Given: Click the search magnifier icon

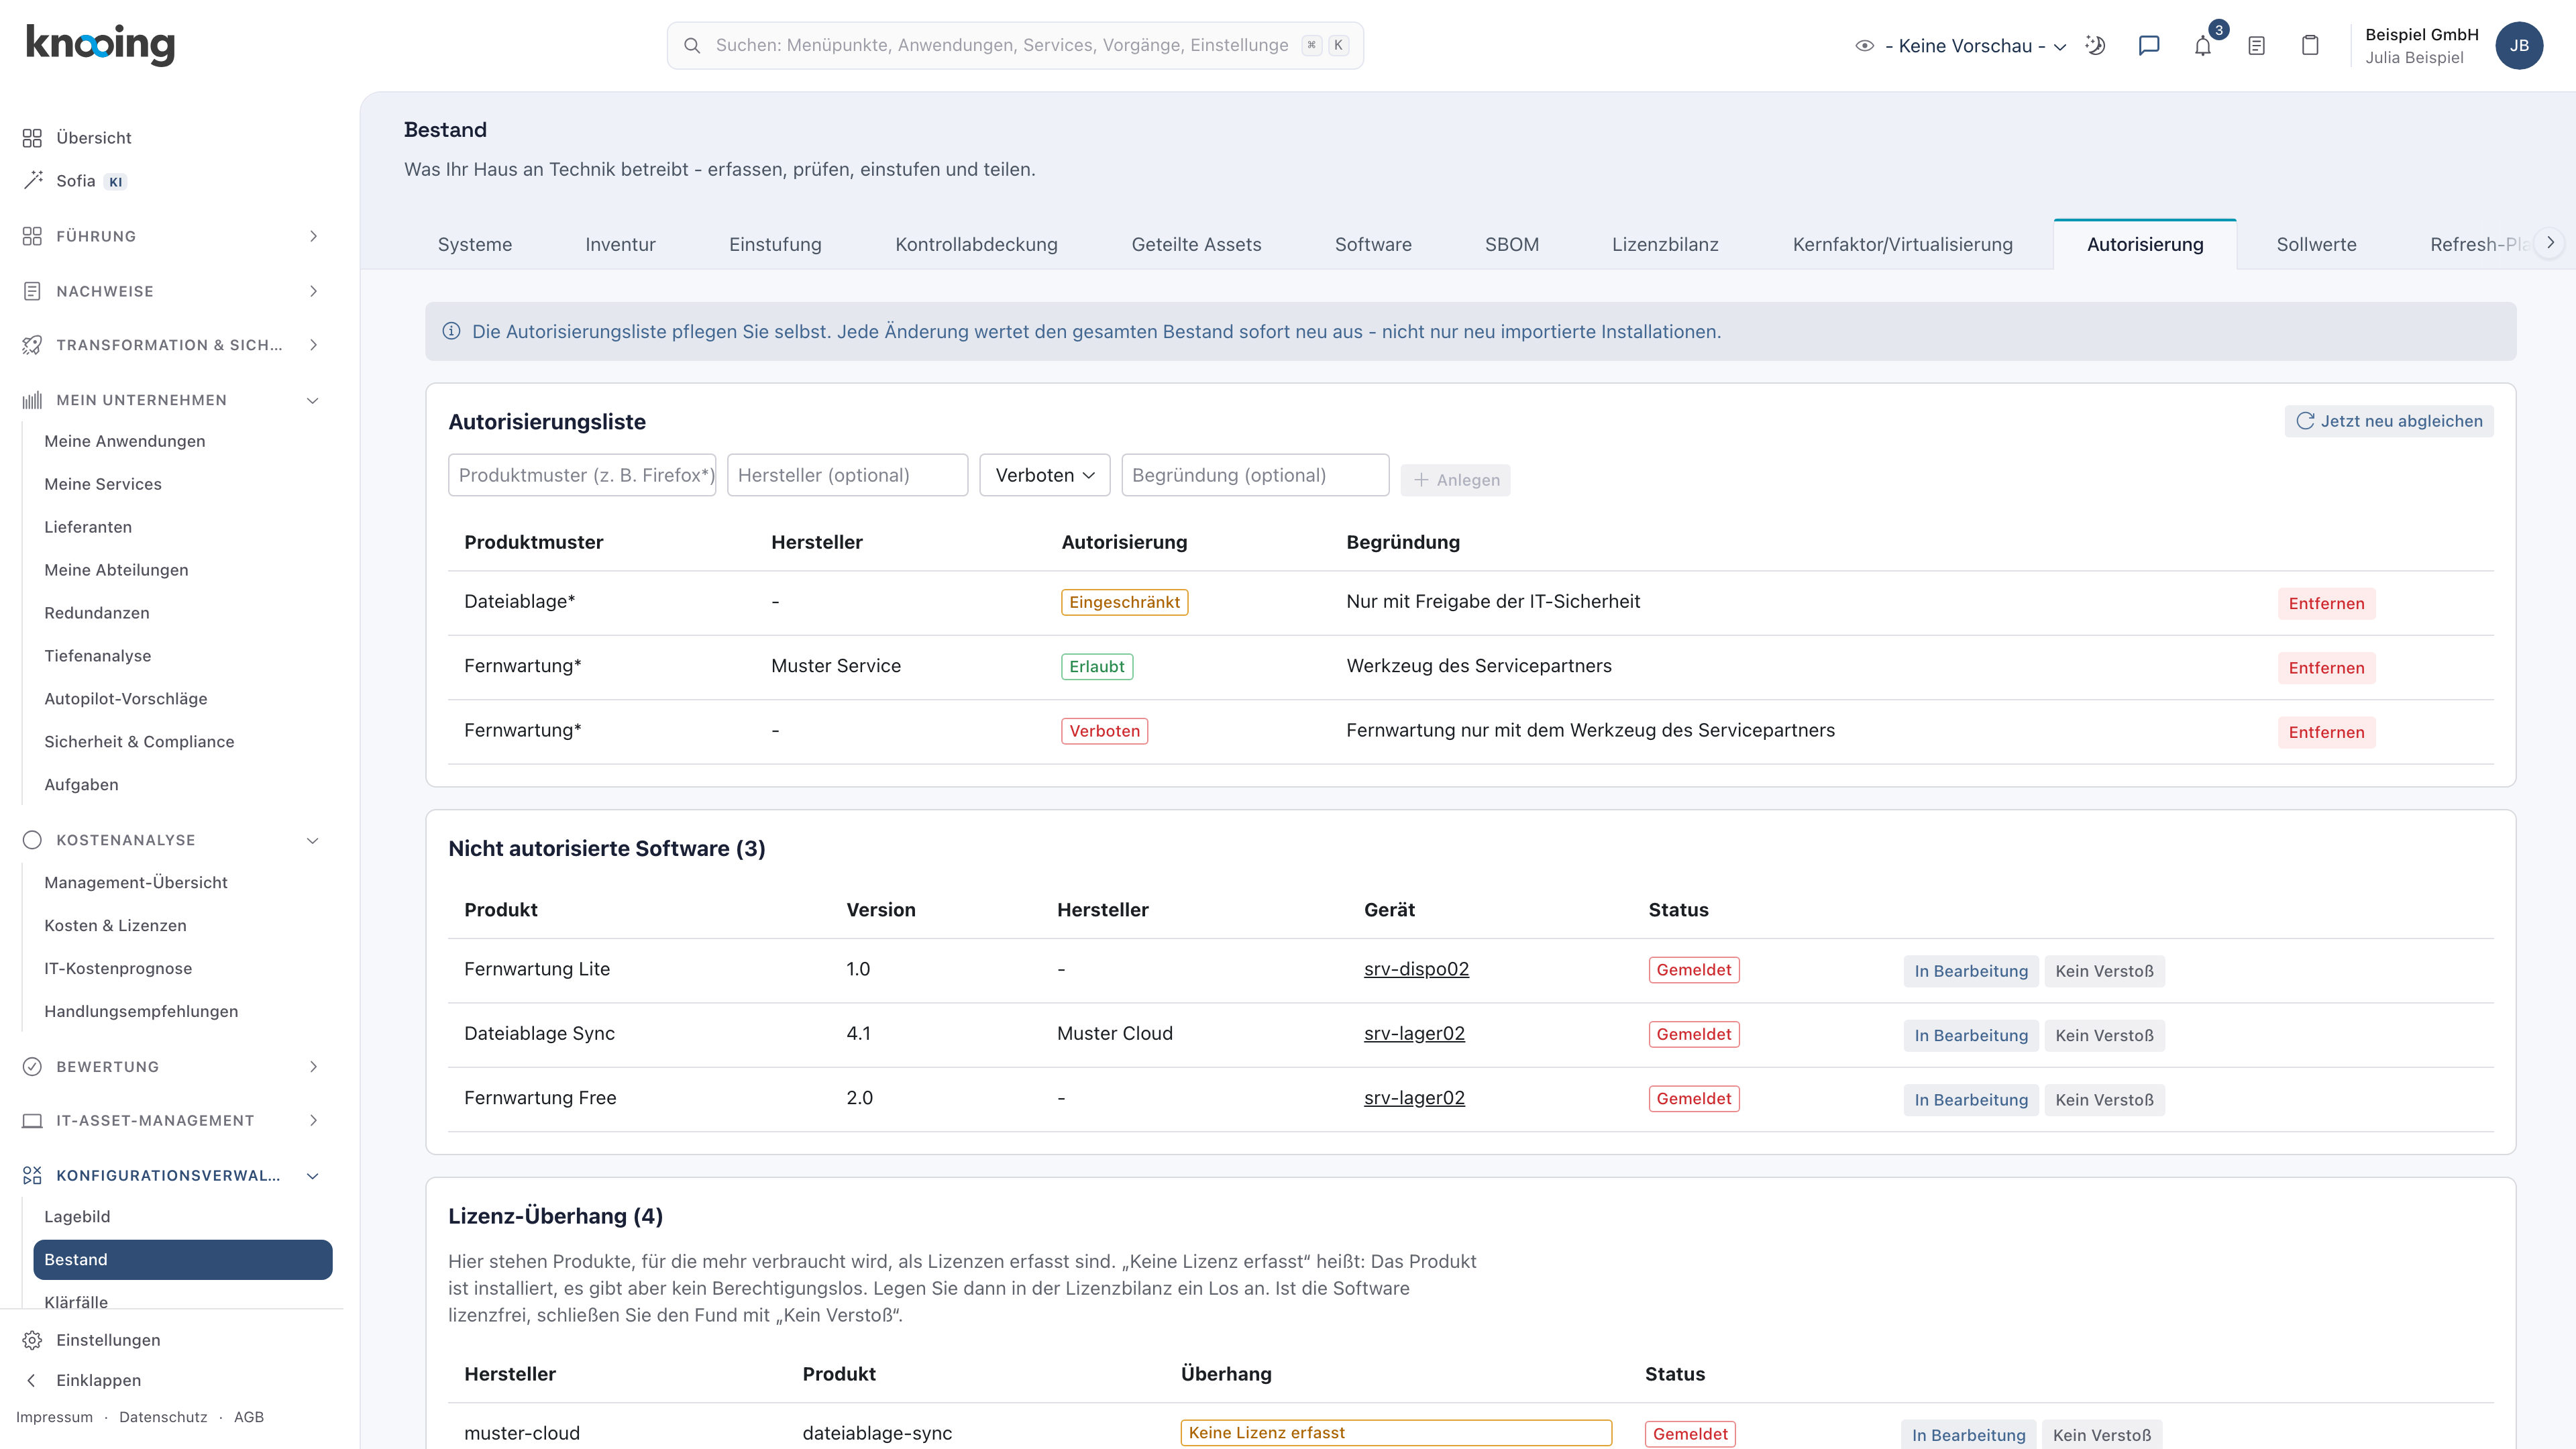Looking at the screenshot, I should pos(692,45).
